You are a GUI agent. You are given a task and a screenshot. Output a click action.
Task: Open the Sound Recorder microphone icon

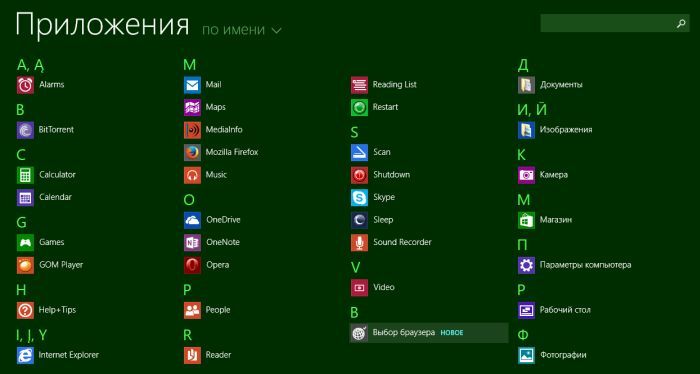point(359,242)
